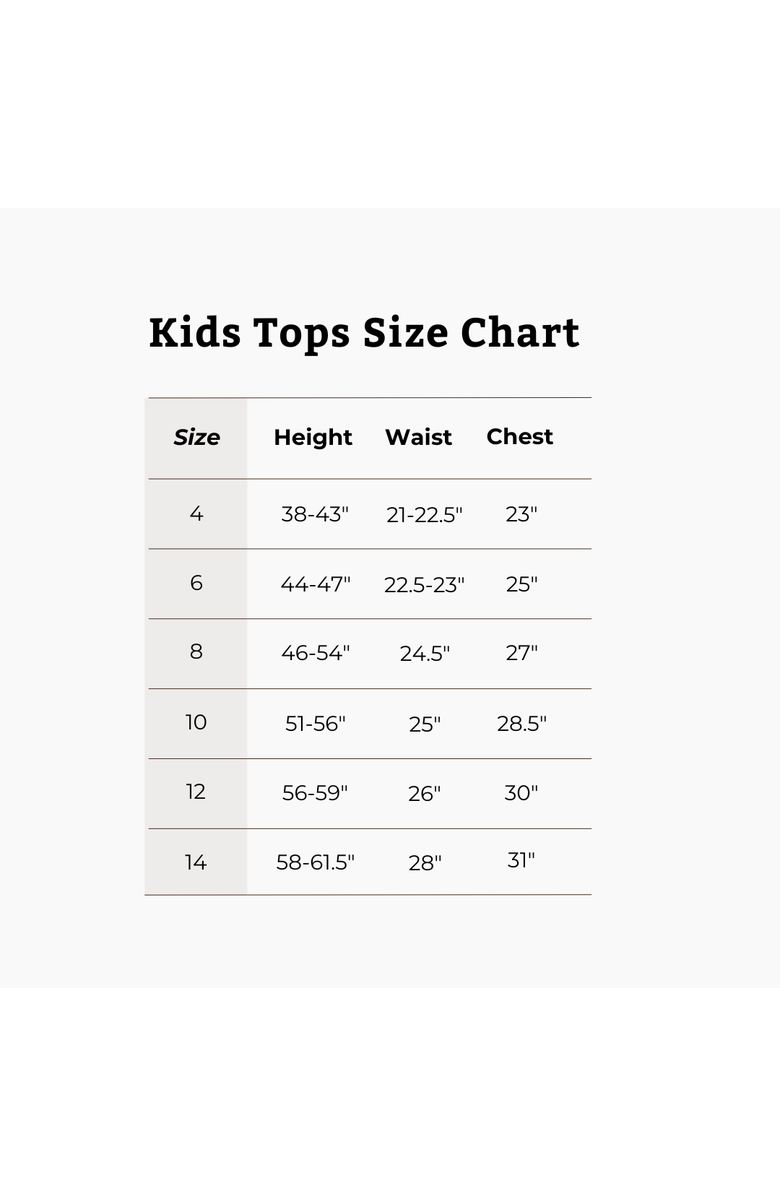Click the Size column header
This screenshot has width=780, height=1196.
tap(197, 438)
